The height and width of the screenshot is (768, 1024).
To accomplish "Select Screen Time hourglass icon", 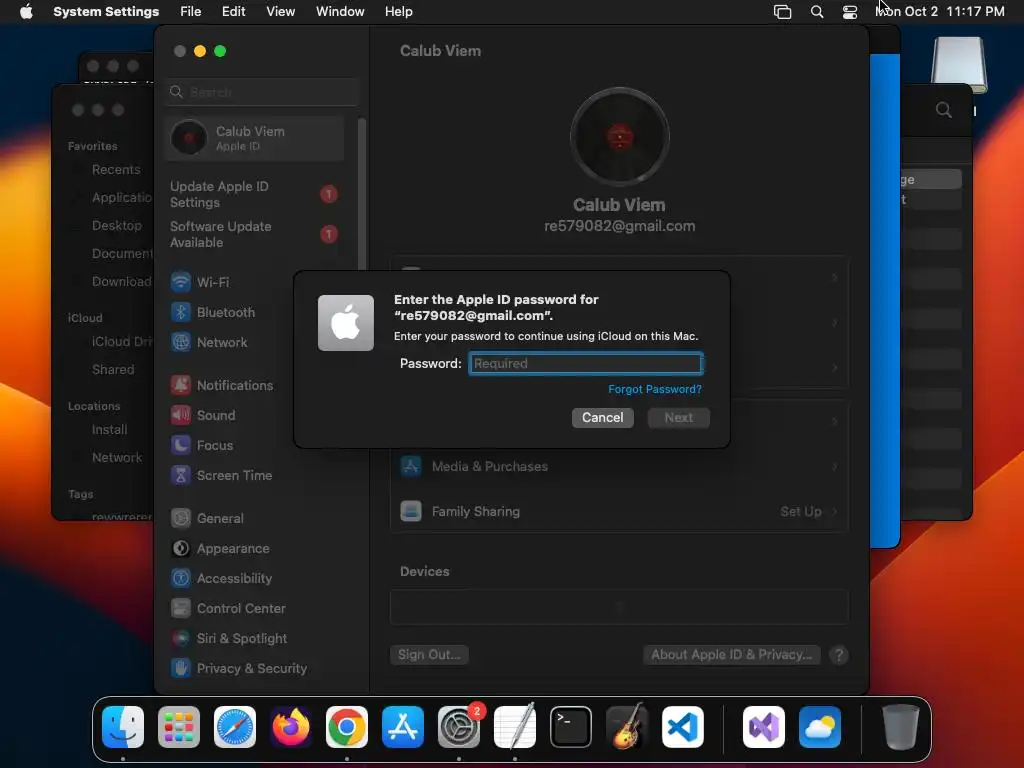I will pyautogui.click(x=181, y=475).
